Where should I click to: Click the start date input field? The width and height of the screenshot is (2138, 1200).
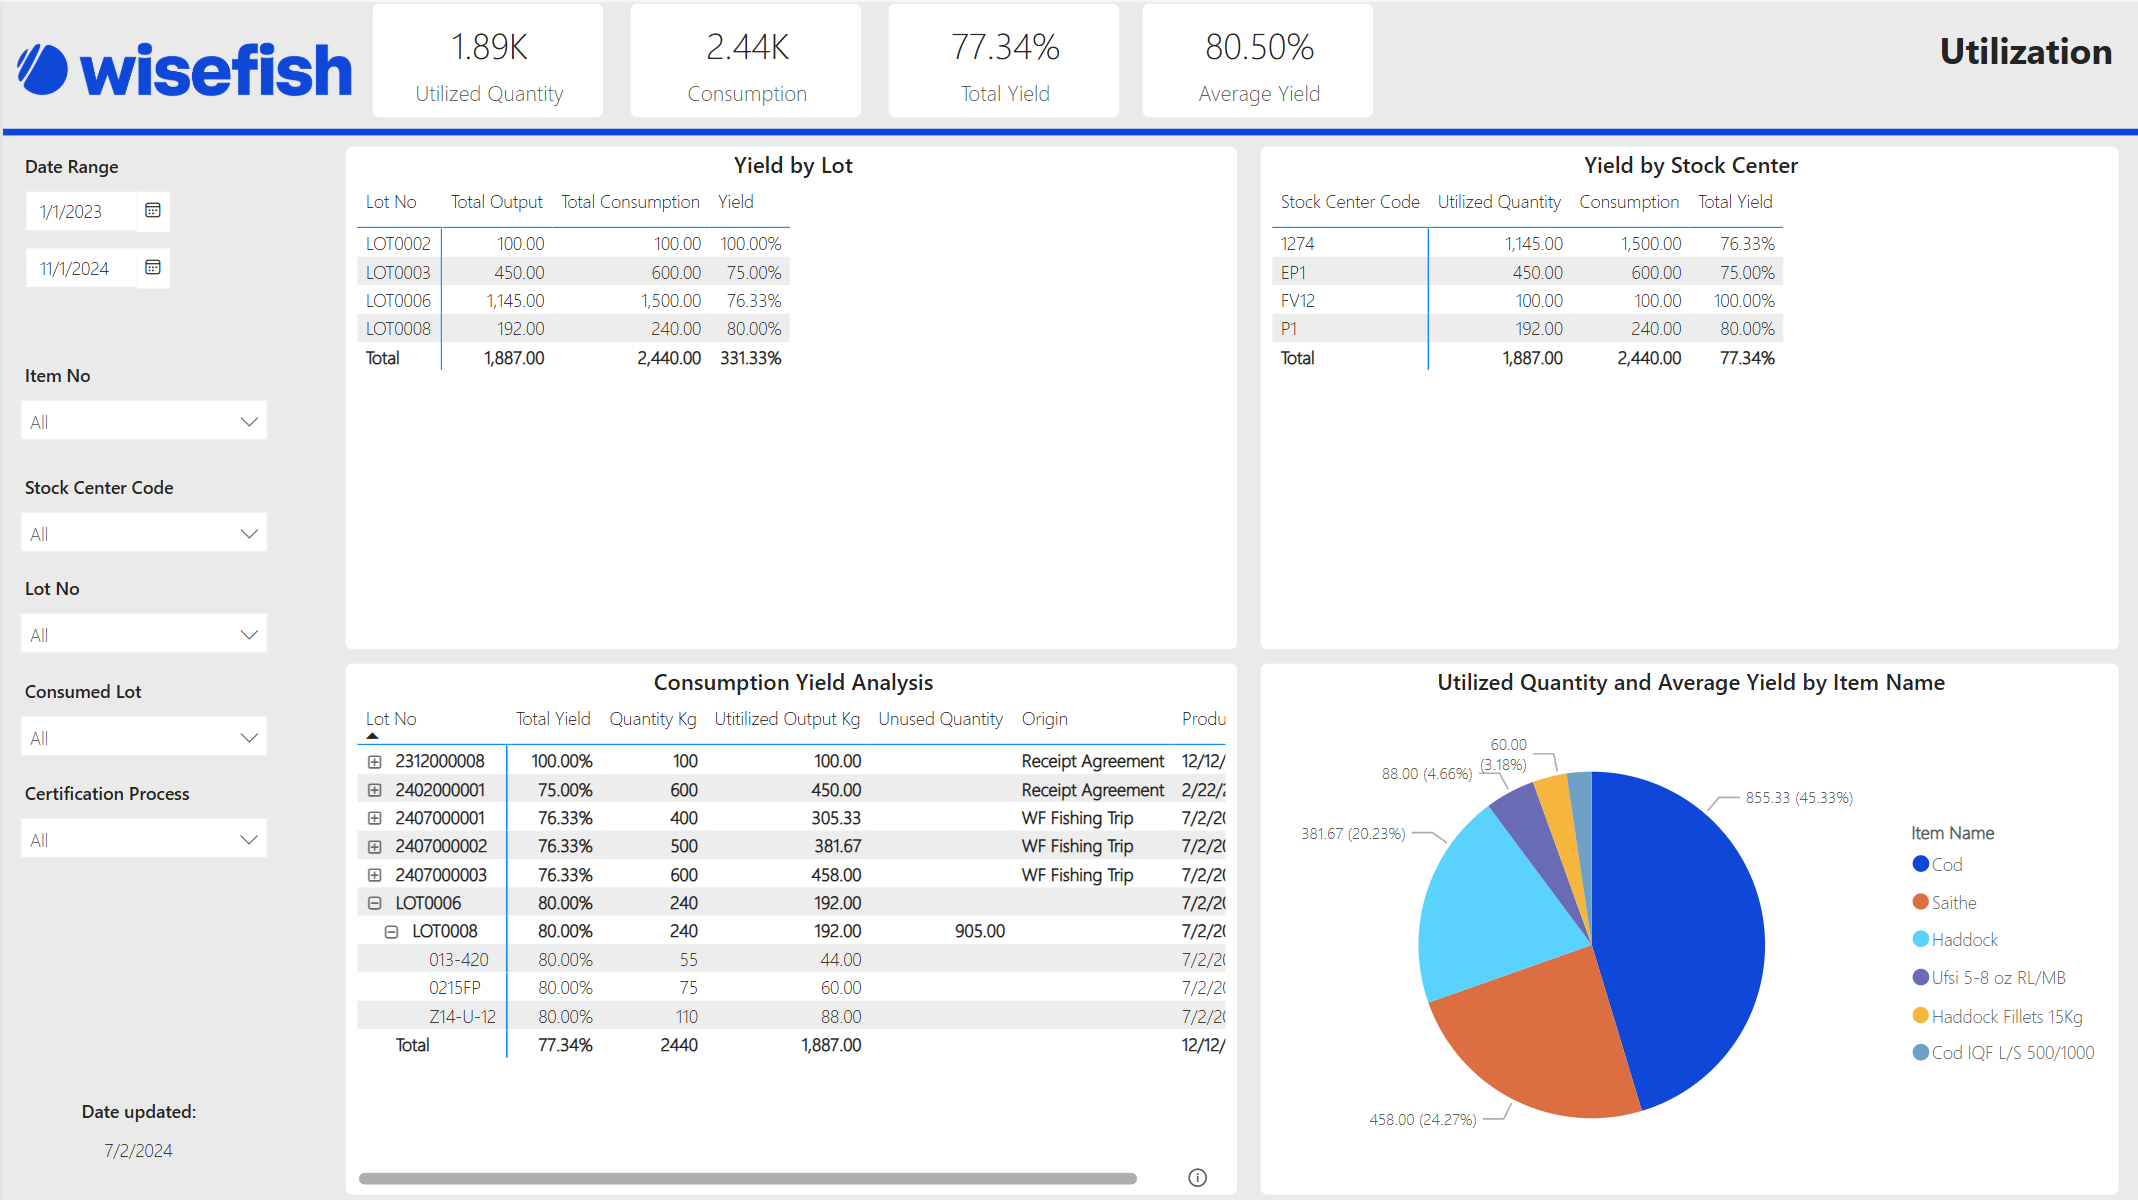[82, 212]
